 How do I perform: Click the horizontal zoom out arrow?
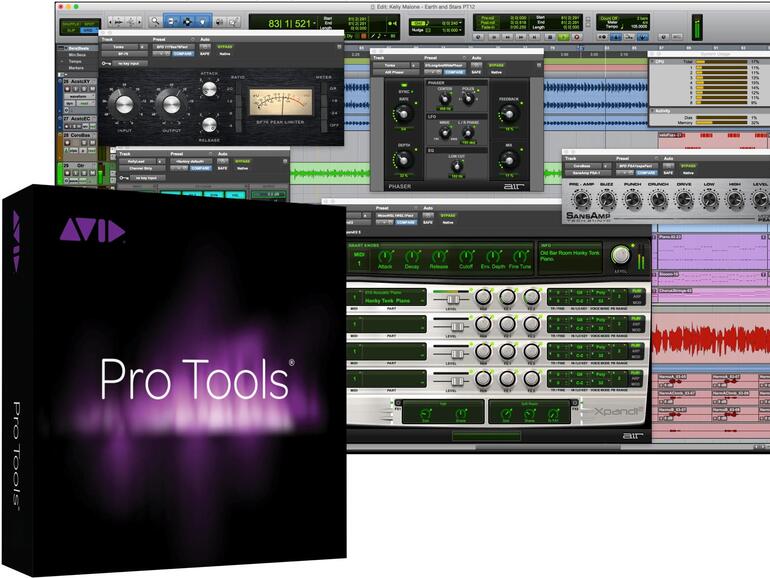click(x=110, y=22)
